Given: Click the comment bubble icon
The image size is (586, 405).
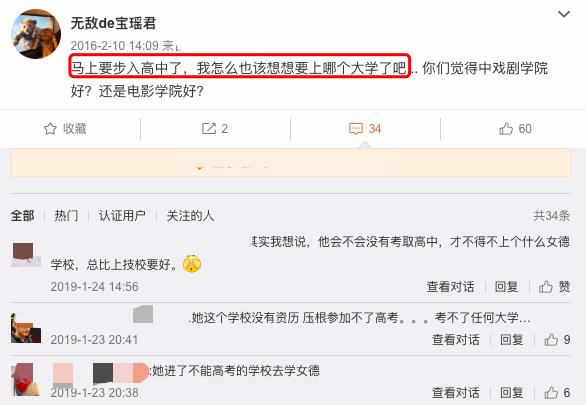Looking at the screenshot, I should (x=355, y=129).
